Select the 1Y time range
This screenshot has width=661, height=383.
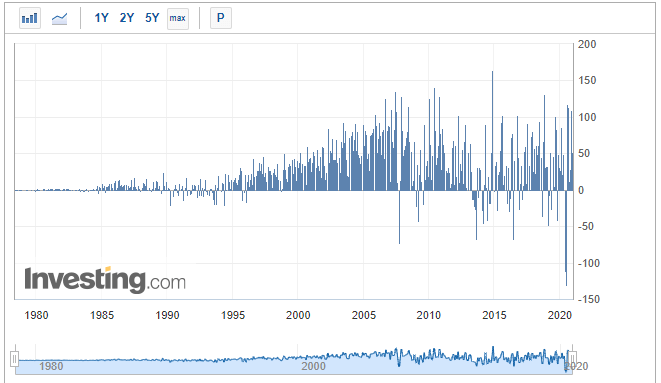point(101,18)
